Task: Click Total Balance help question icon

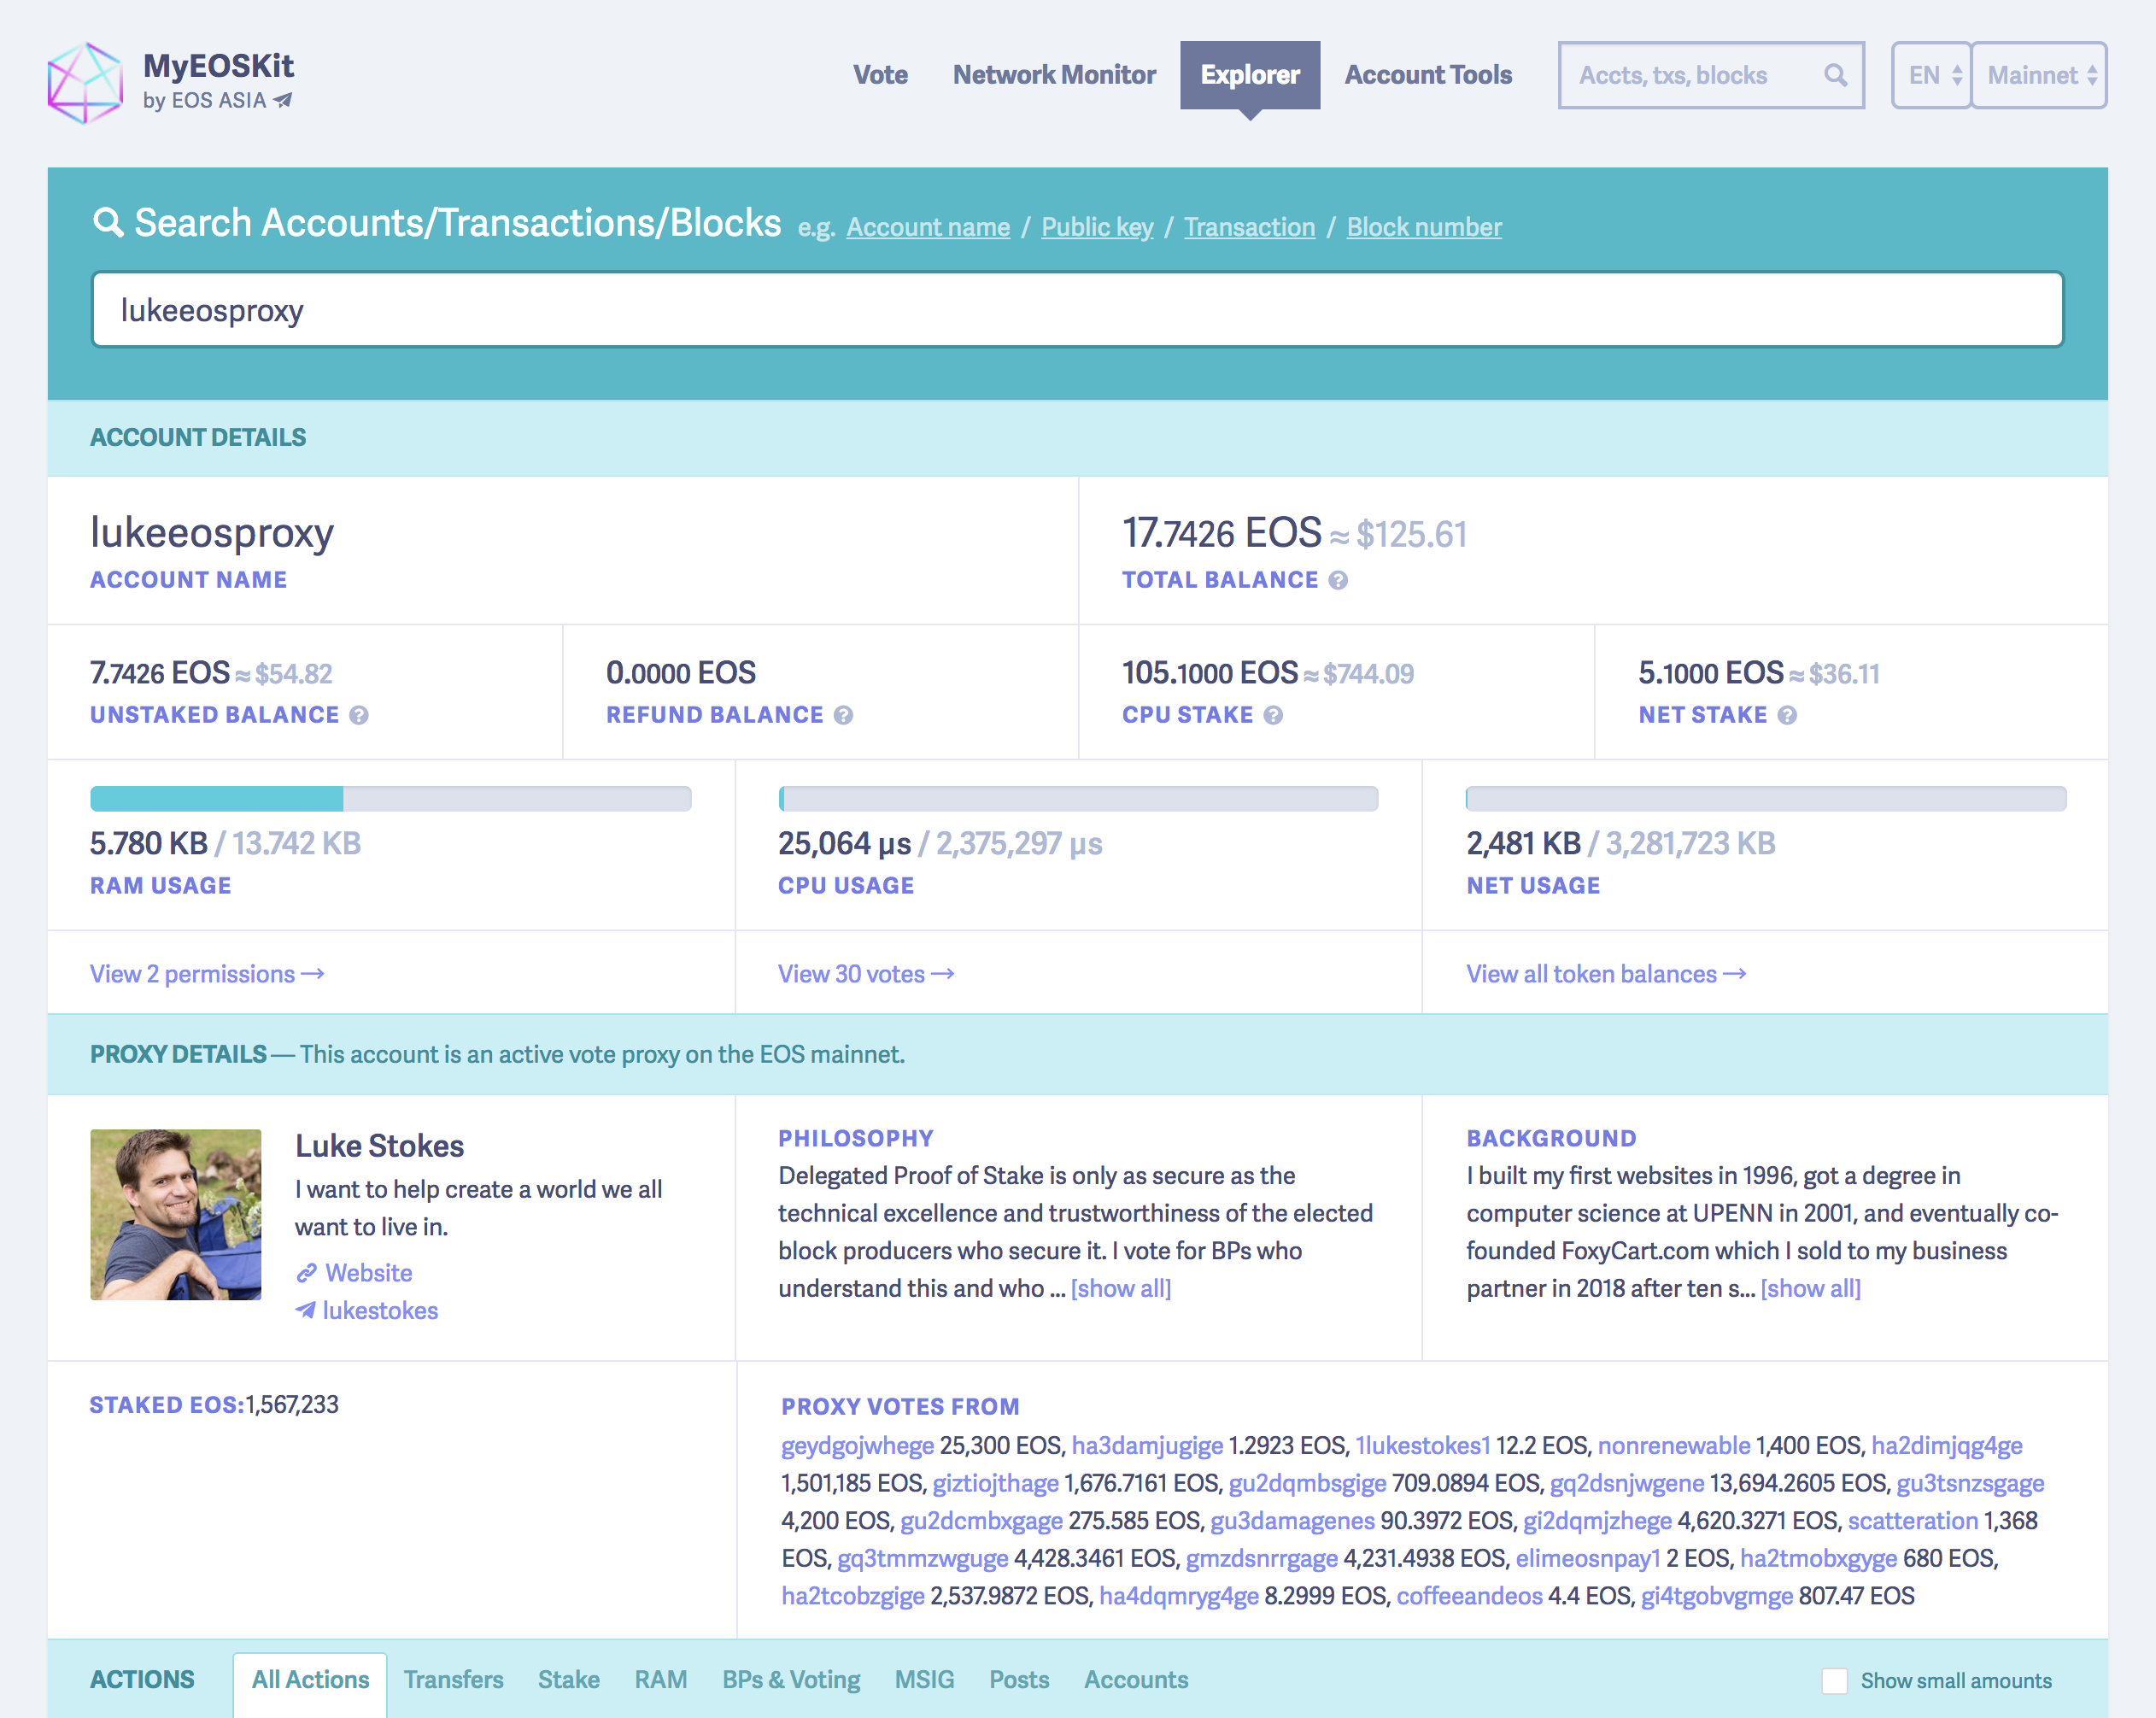Action: (x=1338, y=581)
